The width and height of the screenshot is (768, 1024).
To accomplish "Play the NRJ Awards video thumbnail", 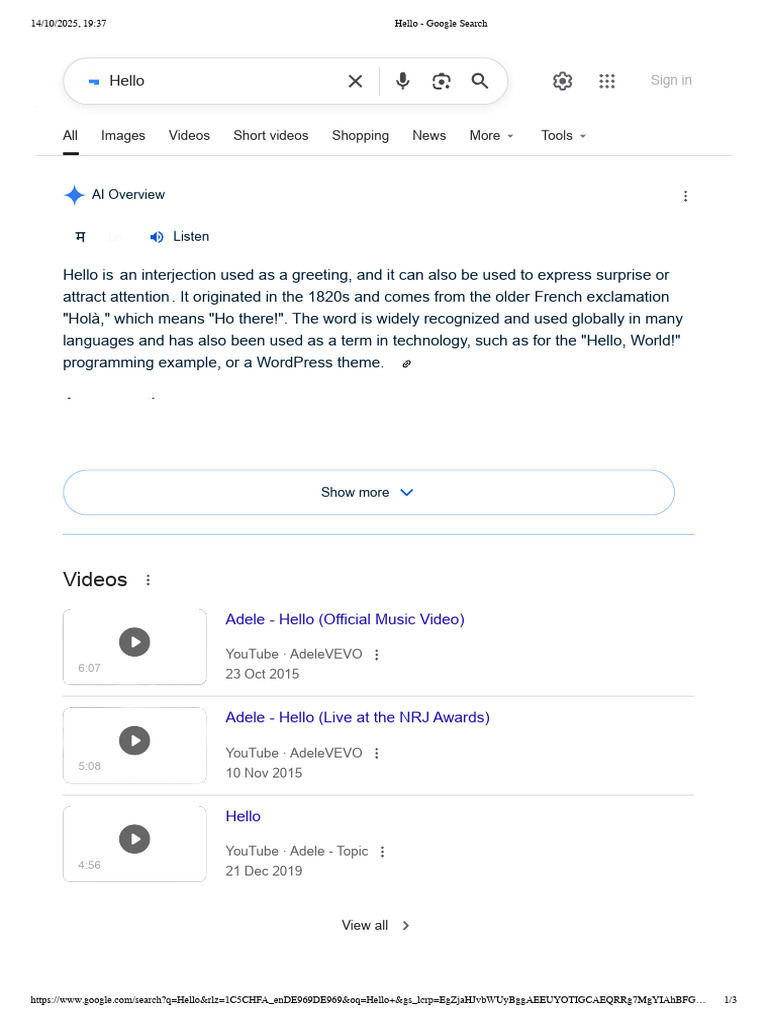I will (135, 745).
